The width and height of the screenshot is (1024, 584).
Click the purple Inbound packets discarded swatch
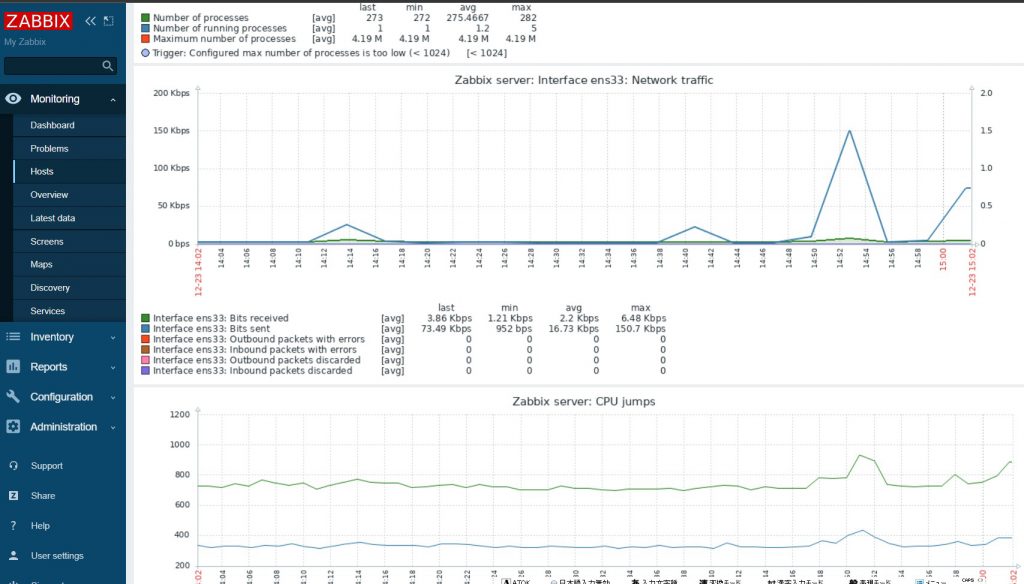coord(145,370)
